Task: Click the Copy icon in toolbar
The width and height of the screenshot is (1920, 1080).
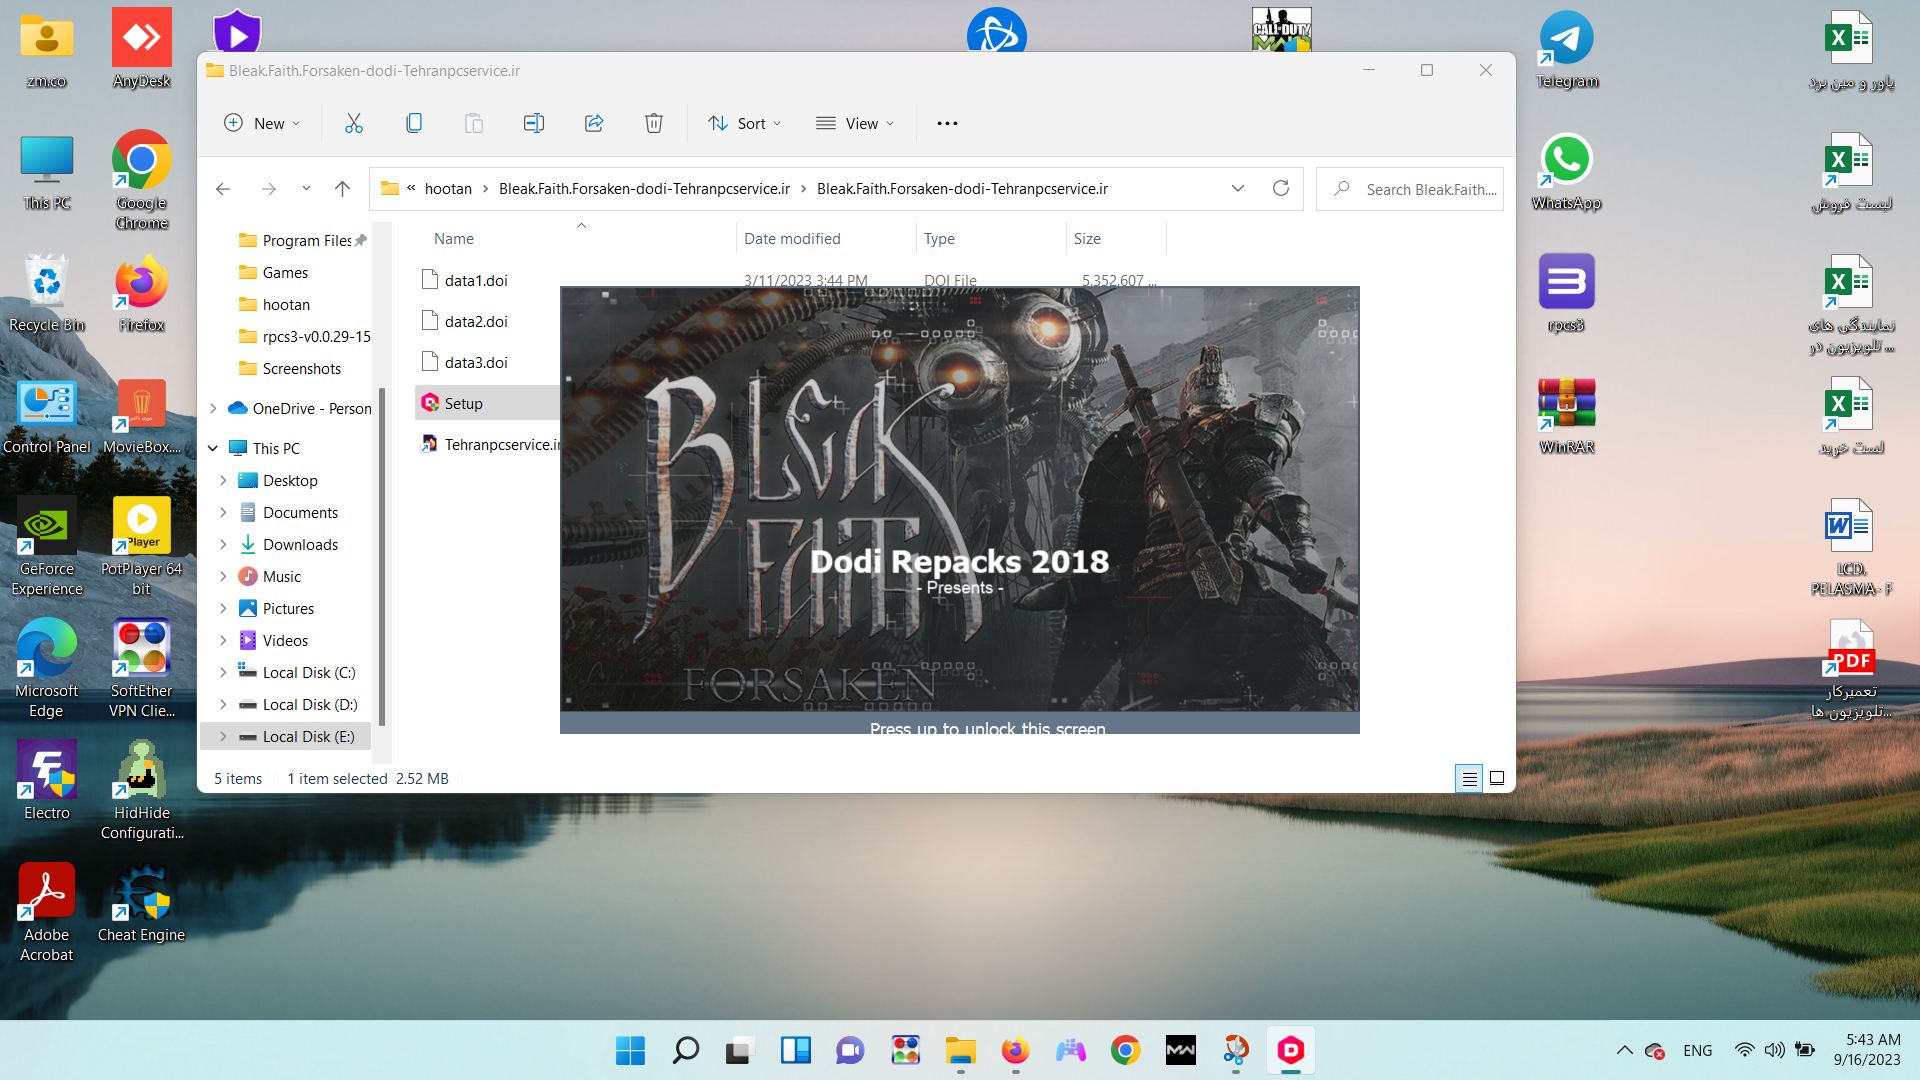Action: point(414,123)
